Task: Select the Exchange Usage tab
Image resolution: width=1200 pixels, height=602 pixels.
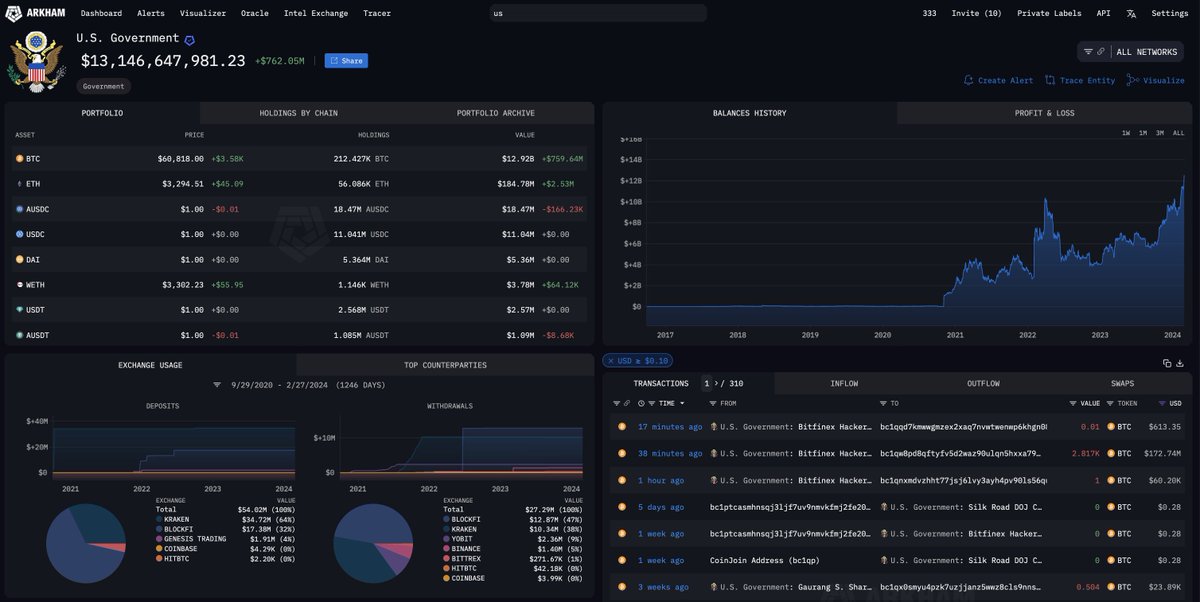Action: (150, 365)
